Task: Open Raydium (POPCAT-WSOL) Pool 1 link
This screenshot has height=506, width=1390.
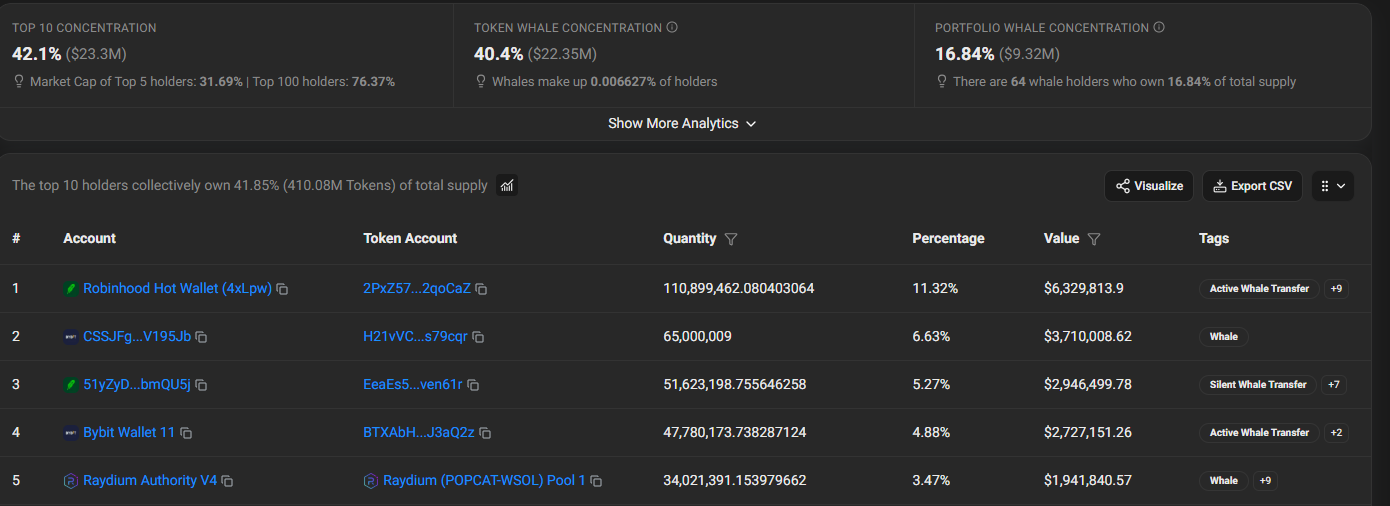Action: pos(484,481)
